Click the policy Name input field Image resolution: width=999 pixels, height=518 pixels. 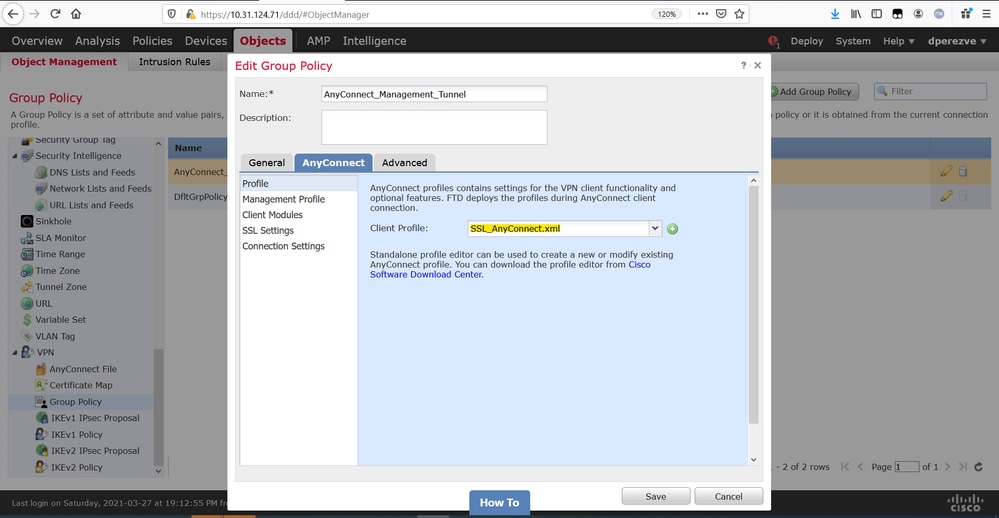tap(434, 94)
